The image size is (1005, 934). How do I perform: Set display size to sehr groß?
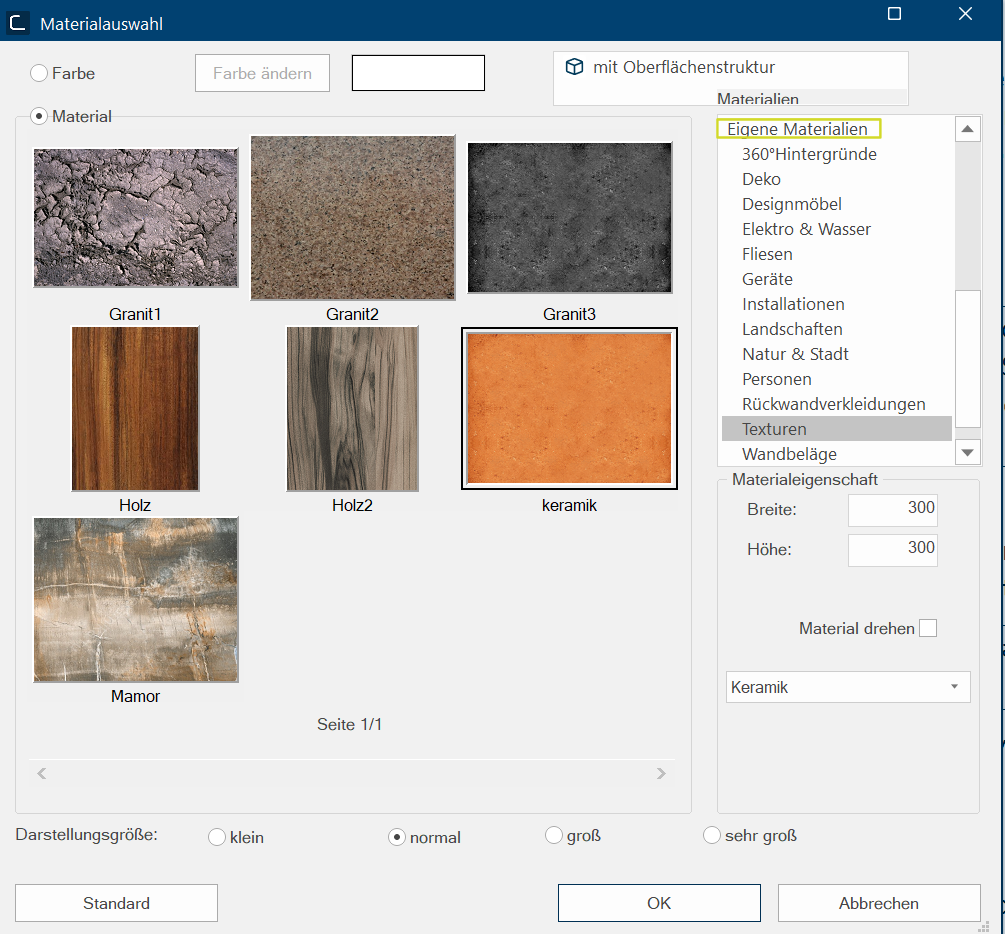[x=712, y=836]
